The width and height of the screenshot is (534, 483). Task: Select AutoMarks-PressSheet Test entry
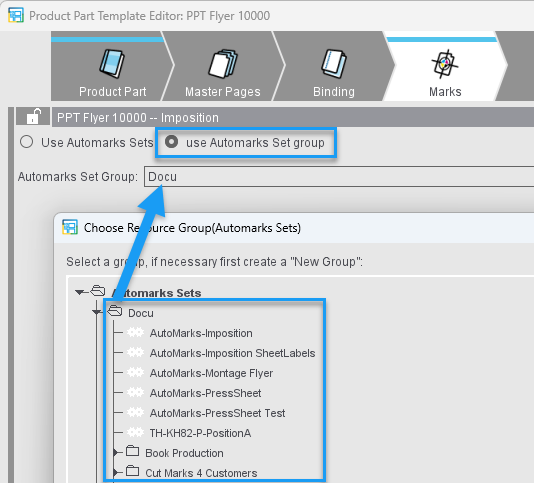(217, 413)
